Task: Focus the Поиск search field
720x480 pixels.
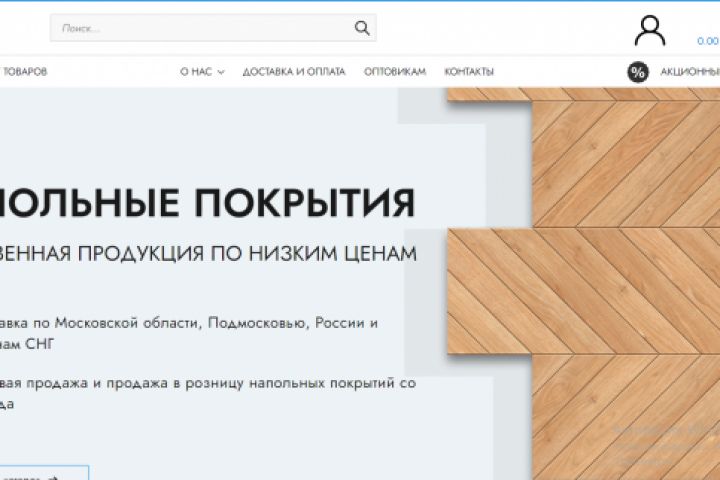Action: 213,28
